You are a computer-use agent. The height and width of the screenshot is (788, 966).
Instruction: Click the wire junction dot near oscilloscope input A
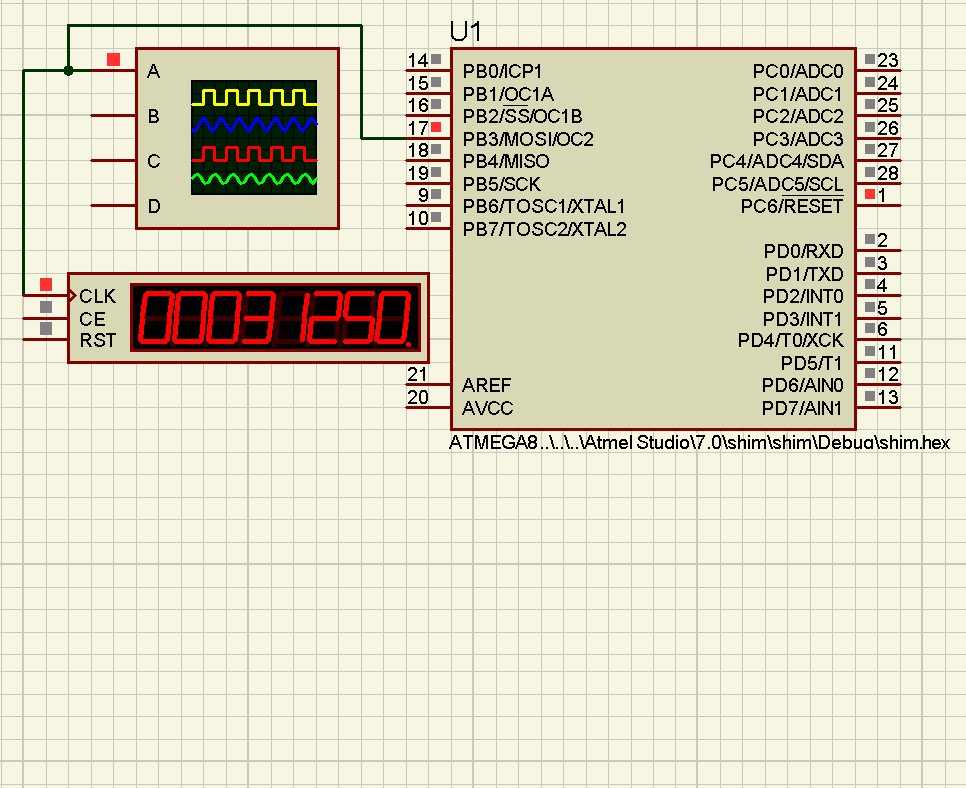[68, 71]
